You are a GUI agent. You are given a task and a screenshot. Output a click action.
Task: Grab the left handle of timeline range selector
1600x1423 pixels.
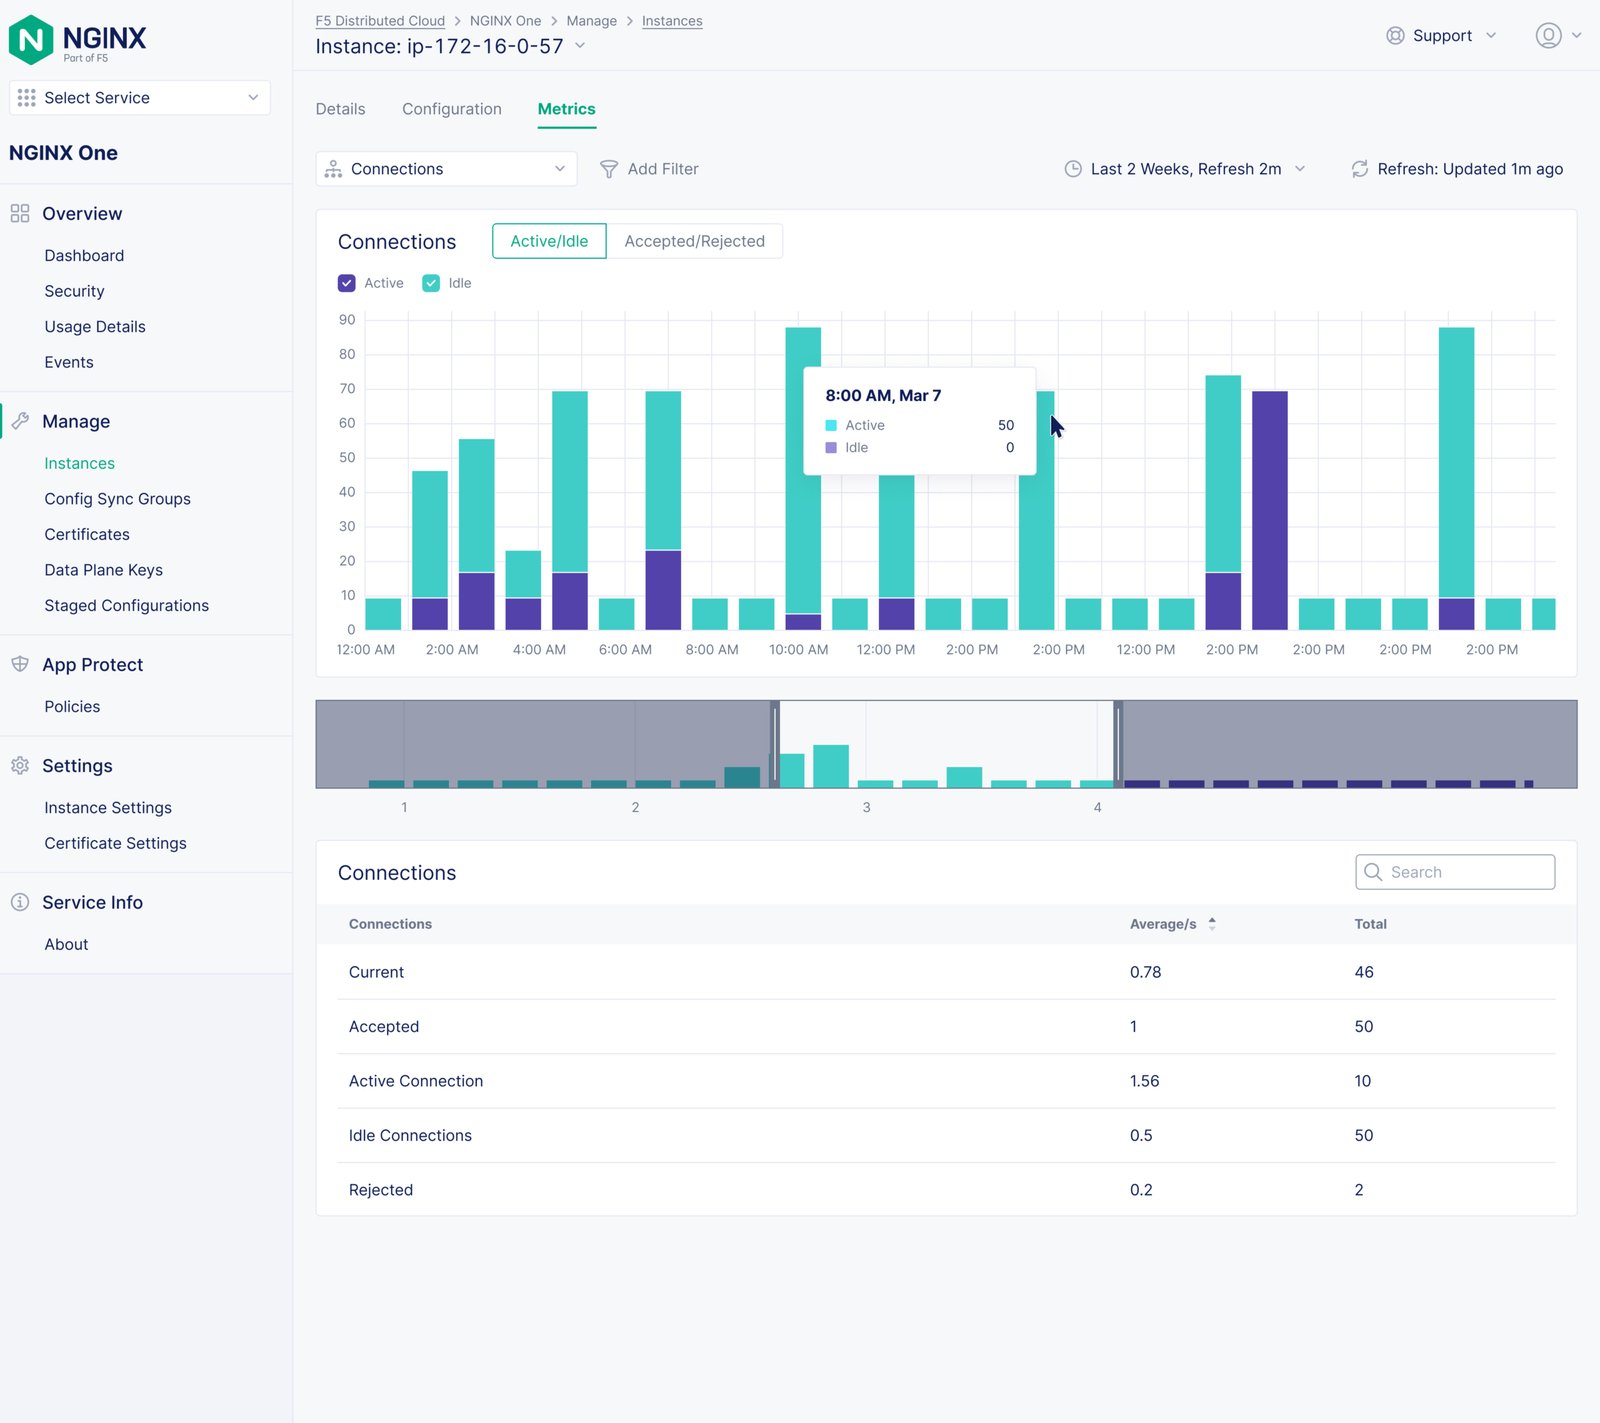coord(775,744)
